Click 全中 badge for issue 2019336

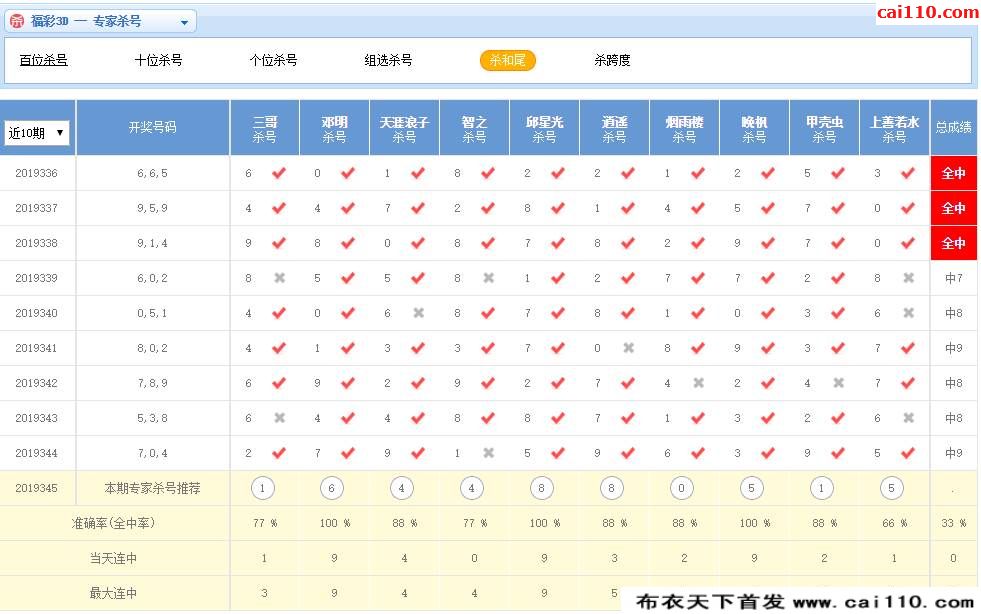coord(954,173)
